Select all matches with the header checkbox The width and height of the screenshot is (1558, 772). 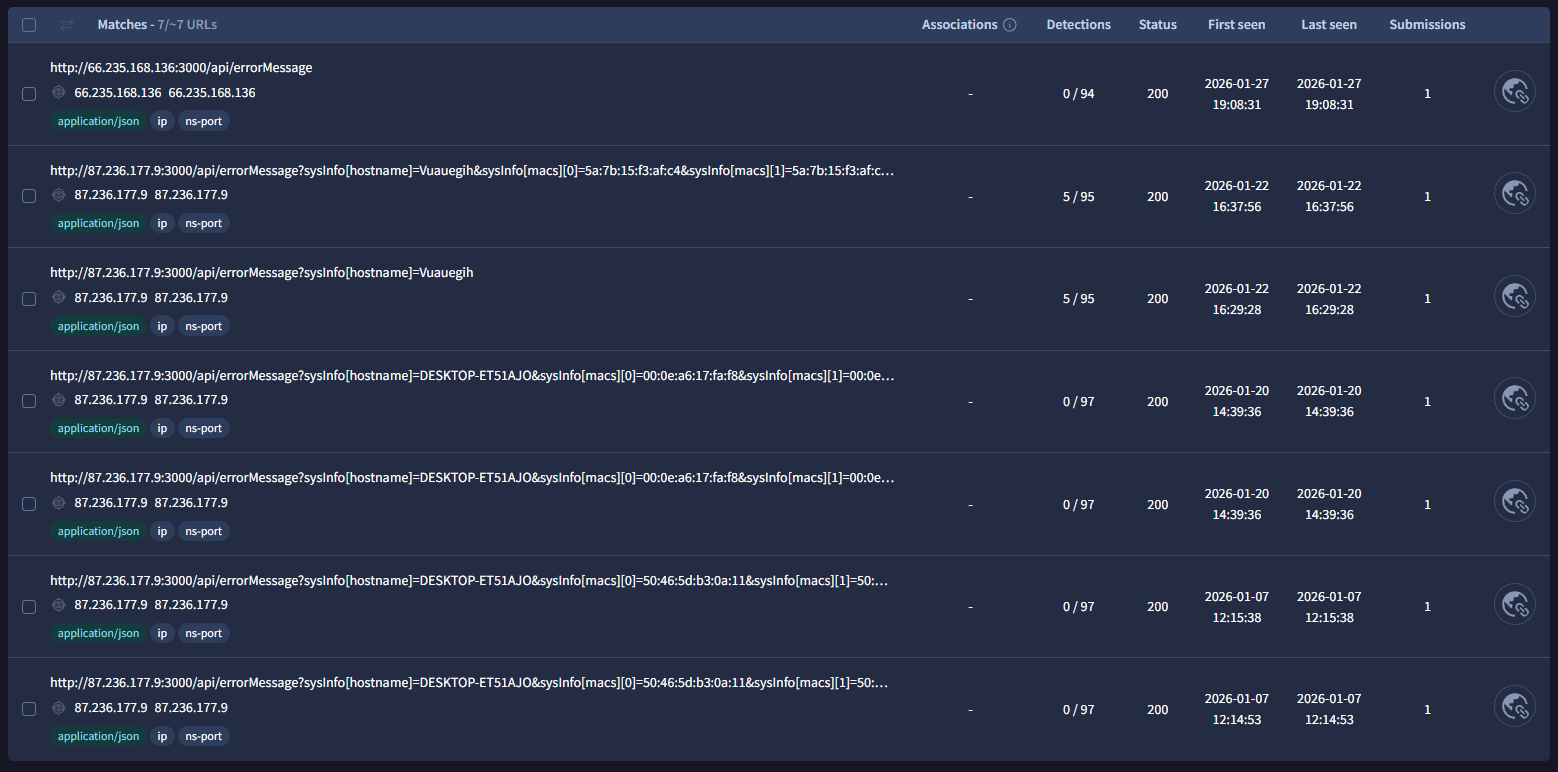(x=28, y=24)
